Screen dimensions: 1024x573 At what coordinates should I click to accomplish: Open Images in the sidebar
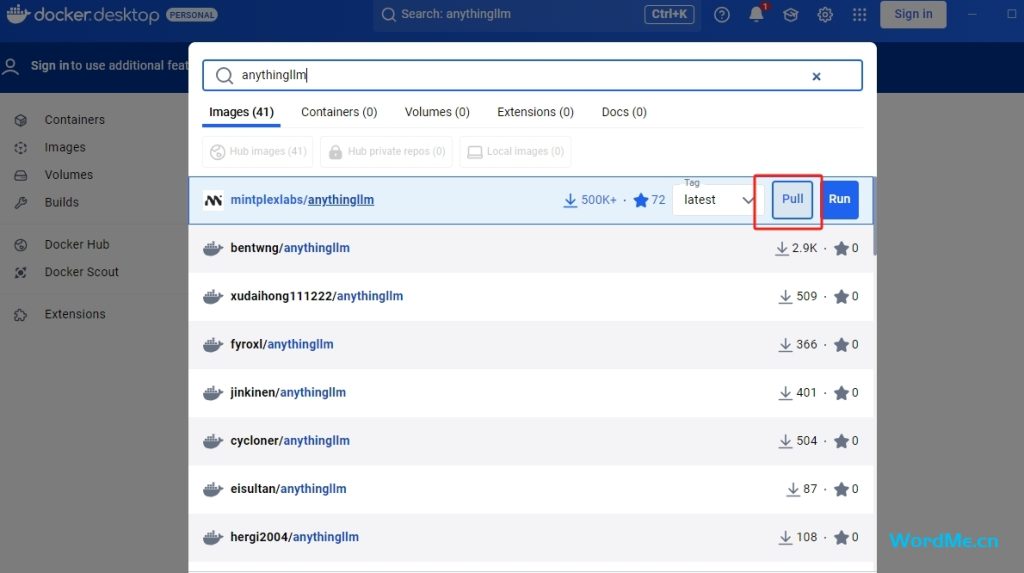[65, 148]
